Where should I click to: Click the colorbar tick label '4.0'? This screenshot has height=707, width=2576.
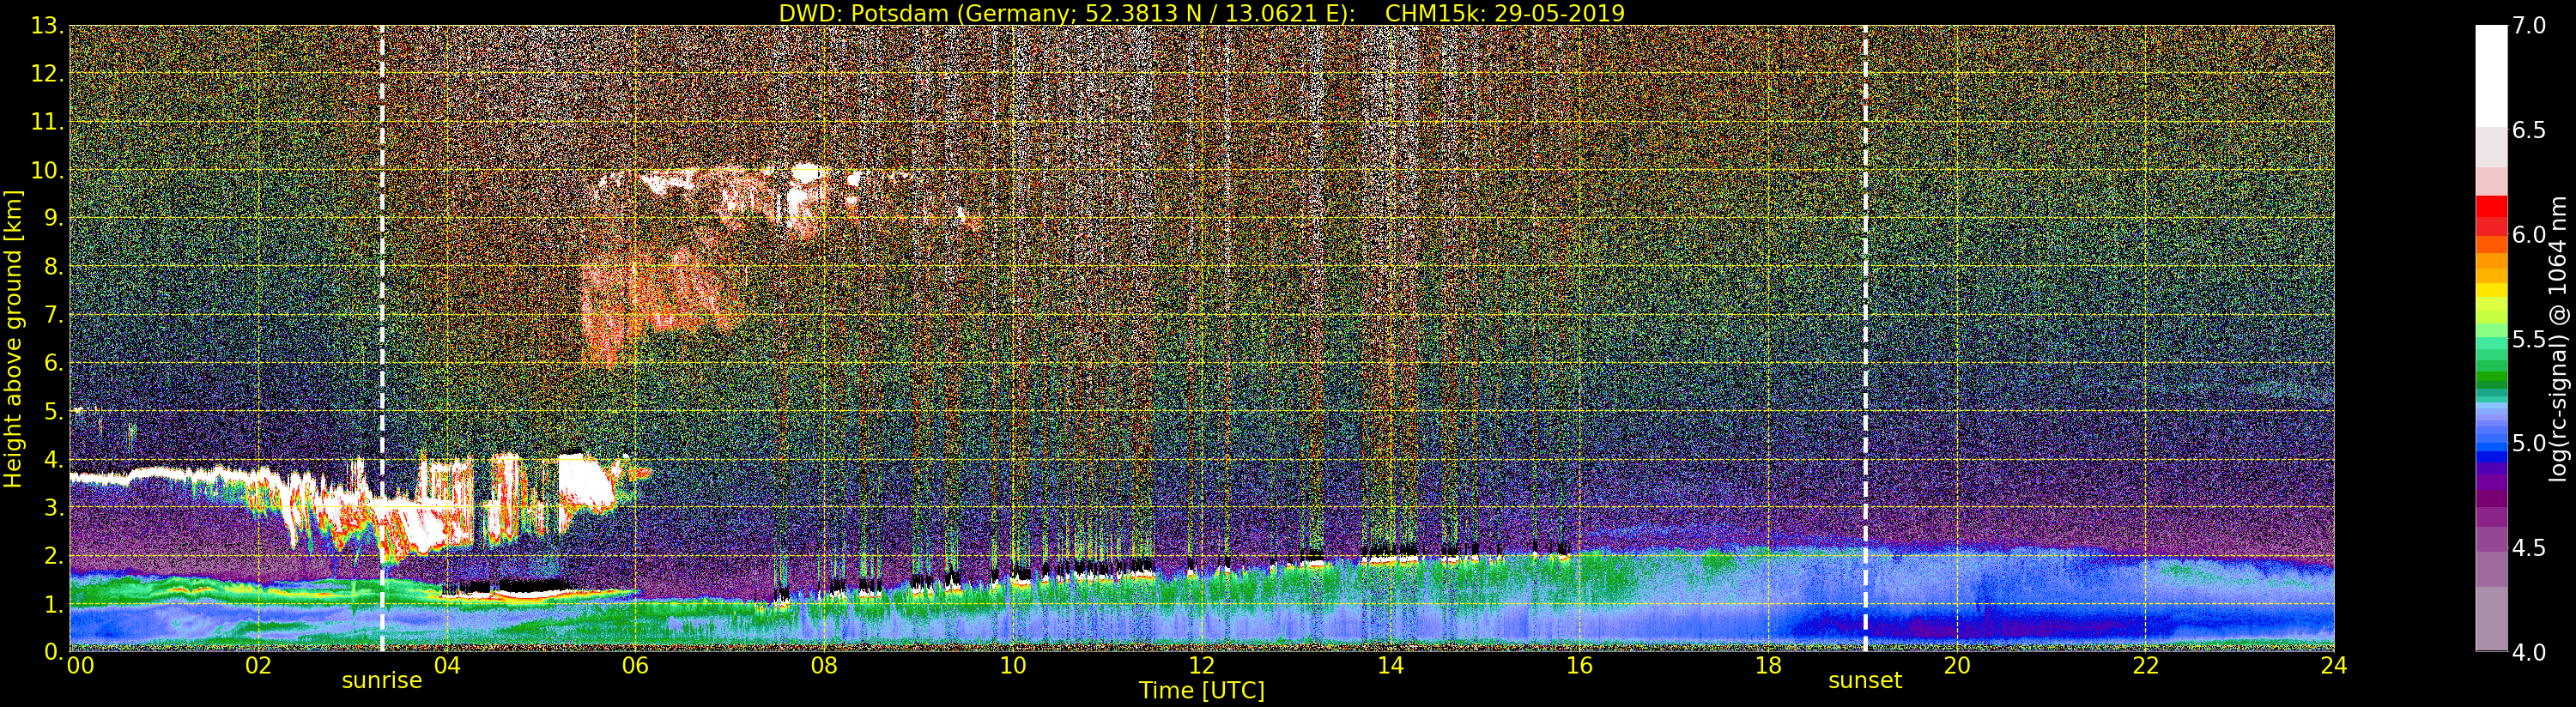coord(2530,652)
